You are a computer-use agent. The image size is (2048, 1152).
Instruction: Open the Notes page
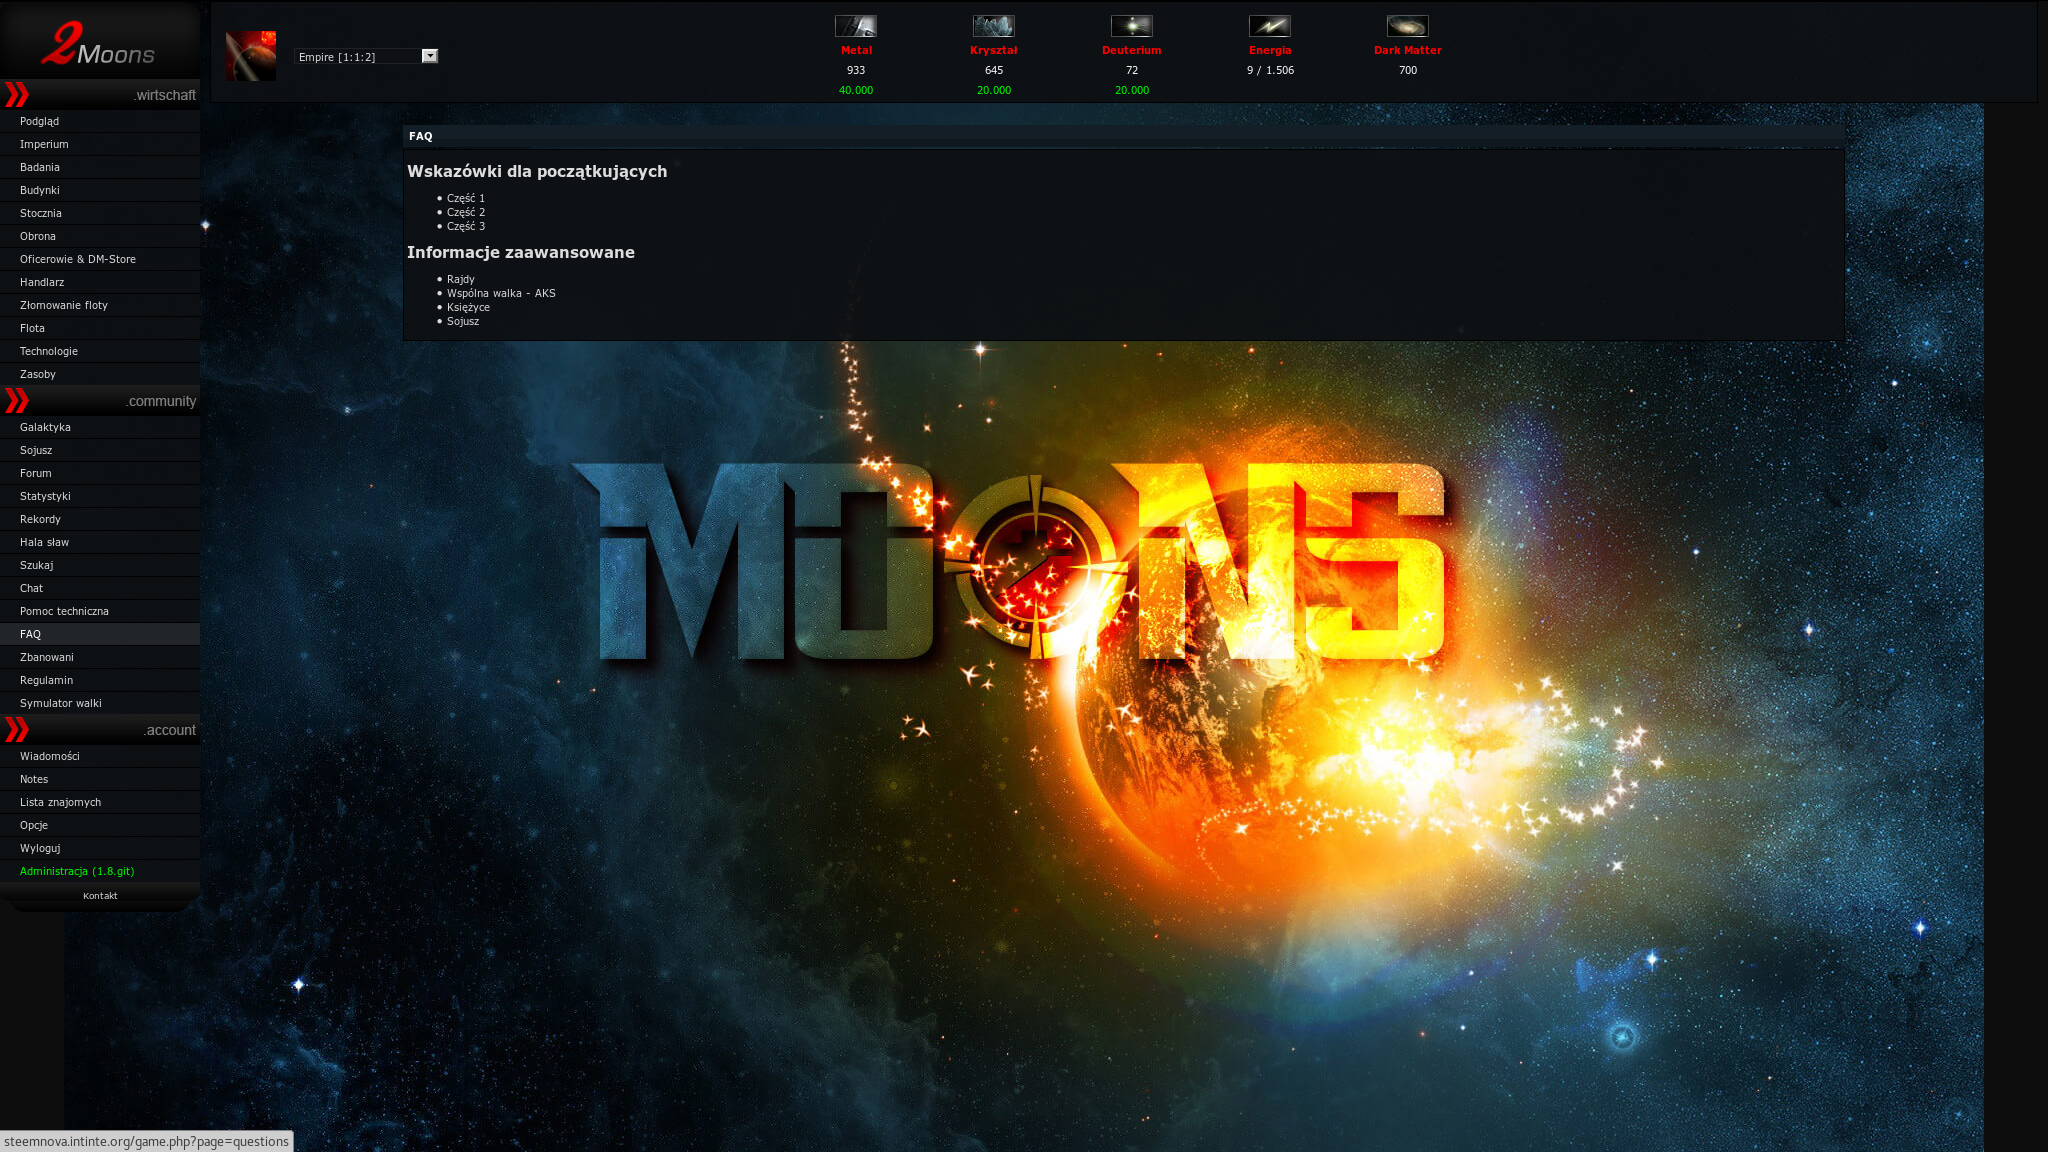click(100, 779)
